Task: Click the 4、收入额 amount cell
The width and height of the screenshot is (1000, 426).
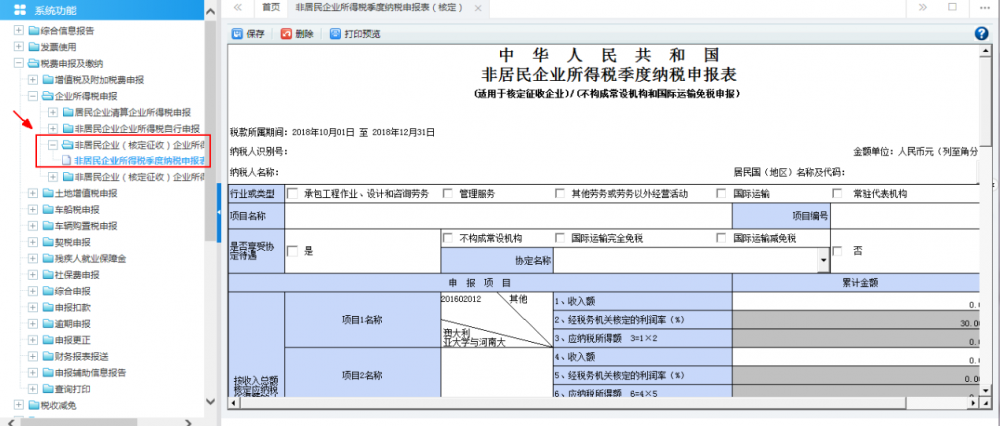Action: pyautogui.click(x=856, y=357)
